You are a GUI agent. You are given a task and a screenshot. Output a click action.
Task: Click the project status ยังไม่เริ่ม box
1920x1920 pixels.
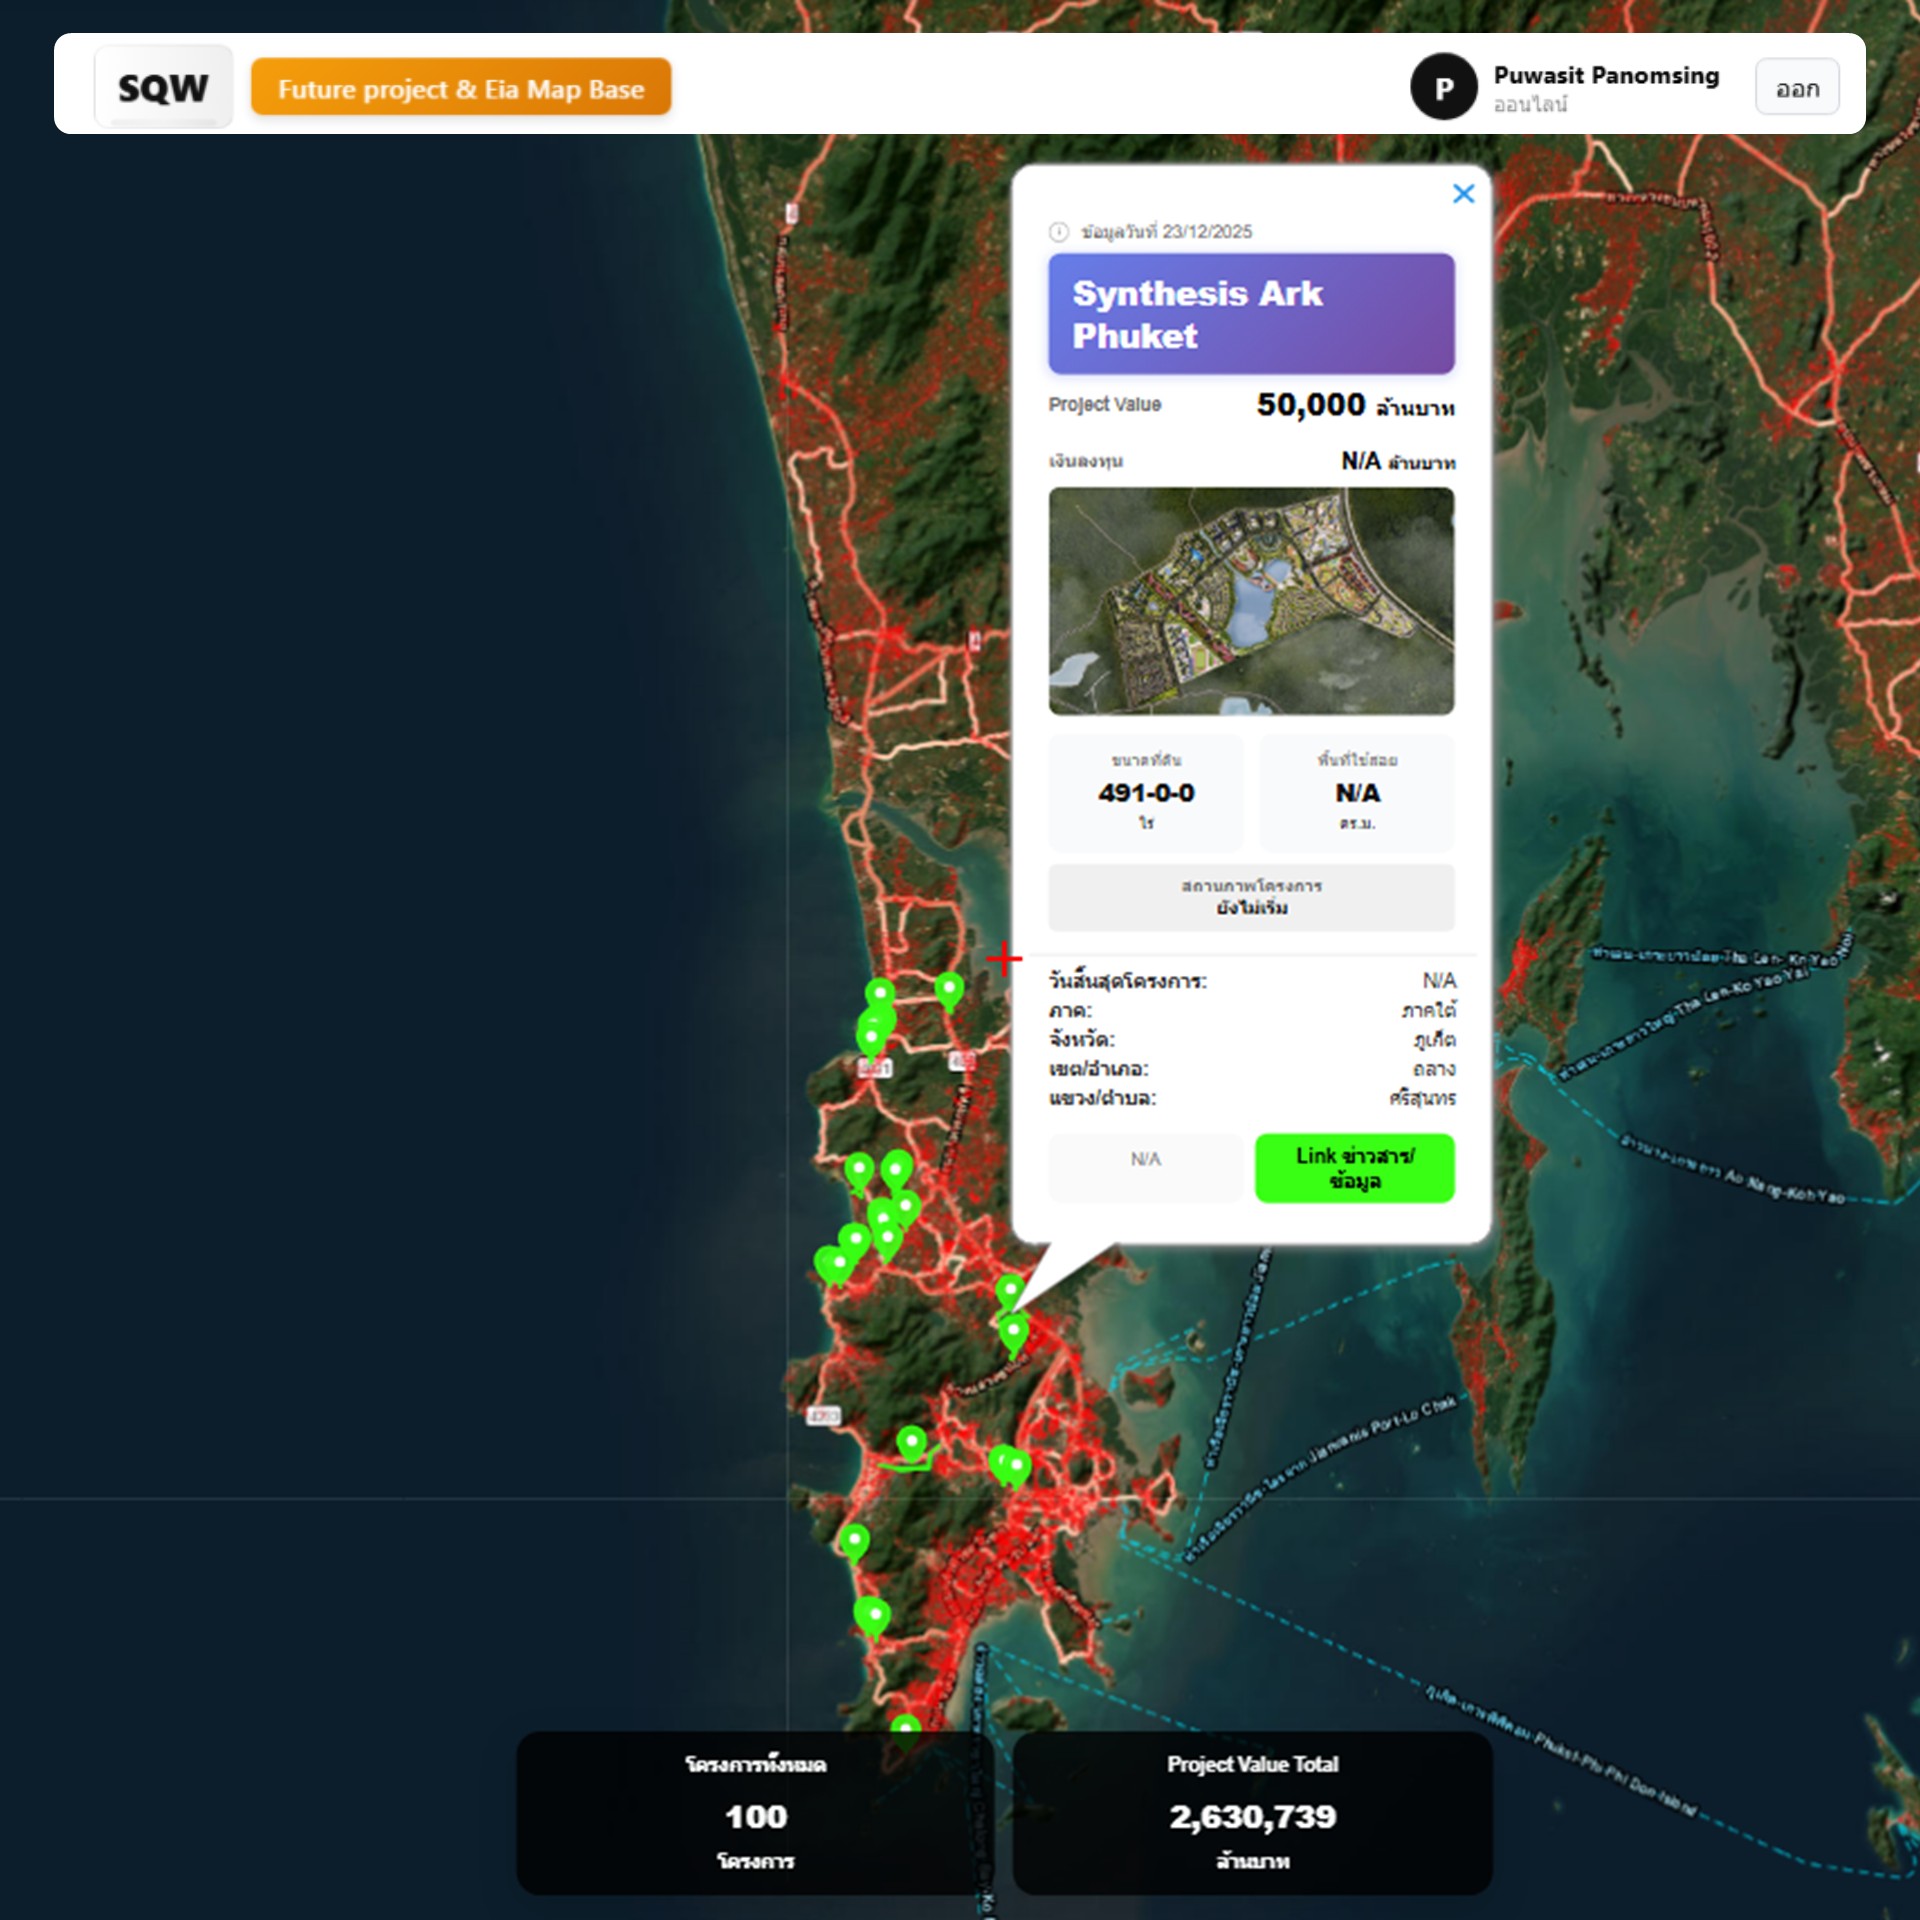point(1251,897)
